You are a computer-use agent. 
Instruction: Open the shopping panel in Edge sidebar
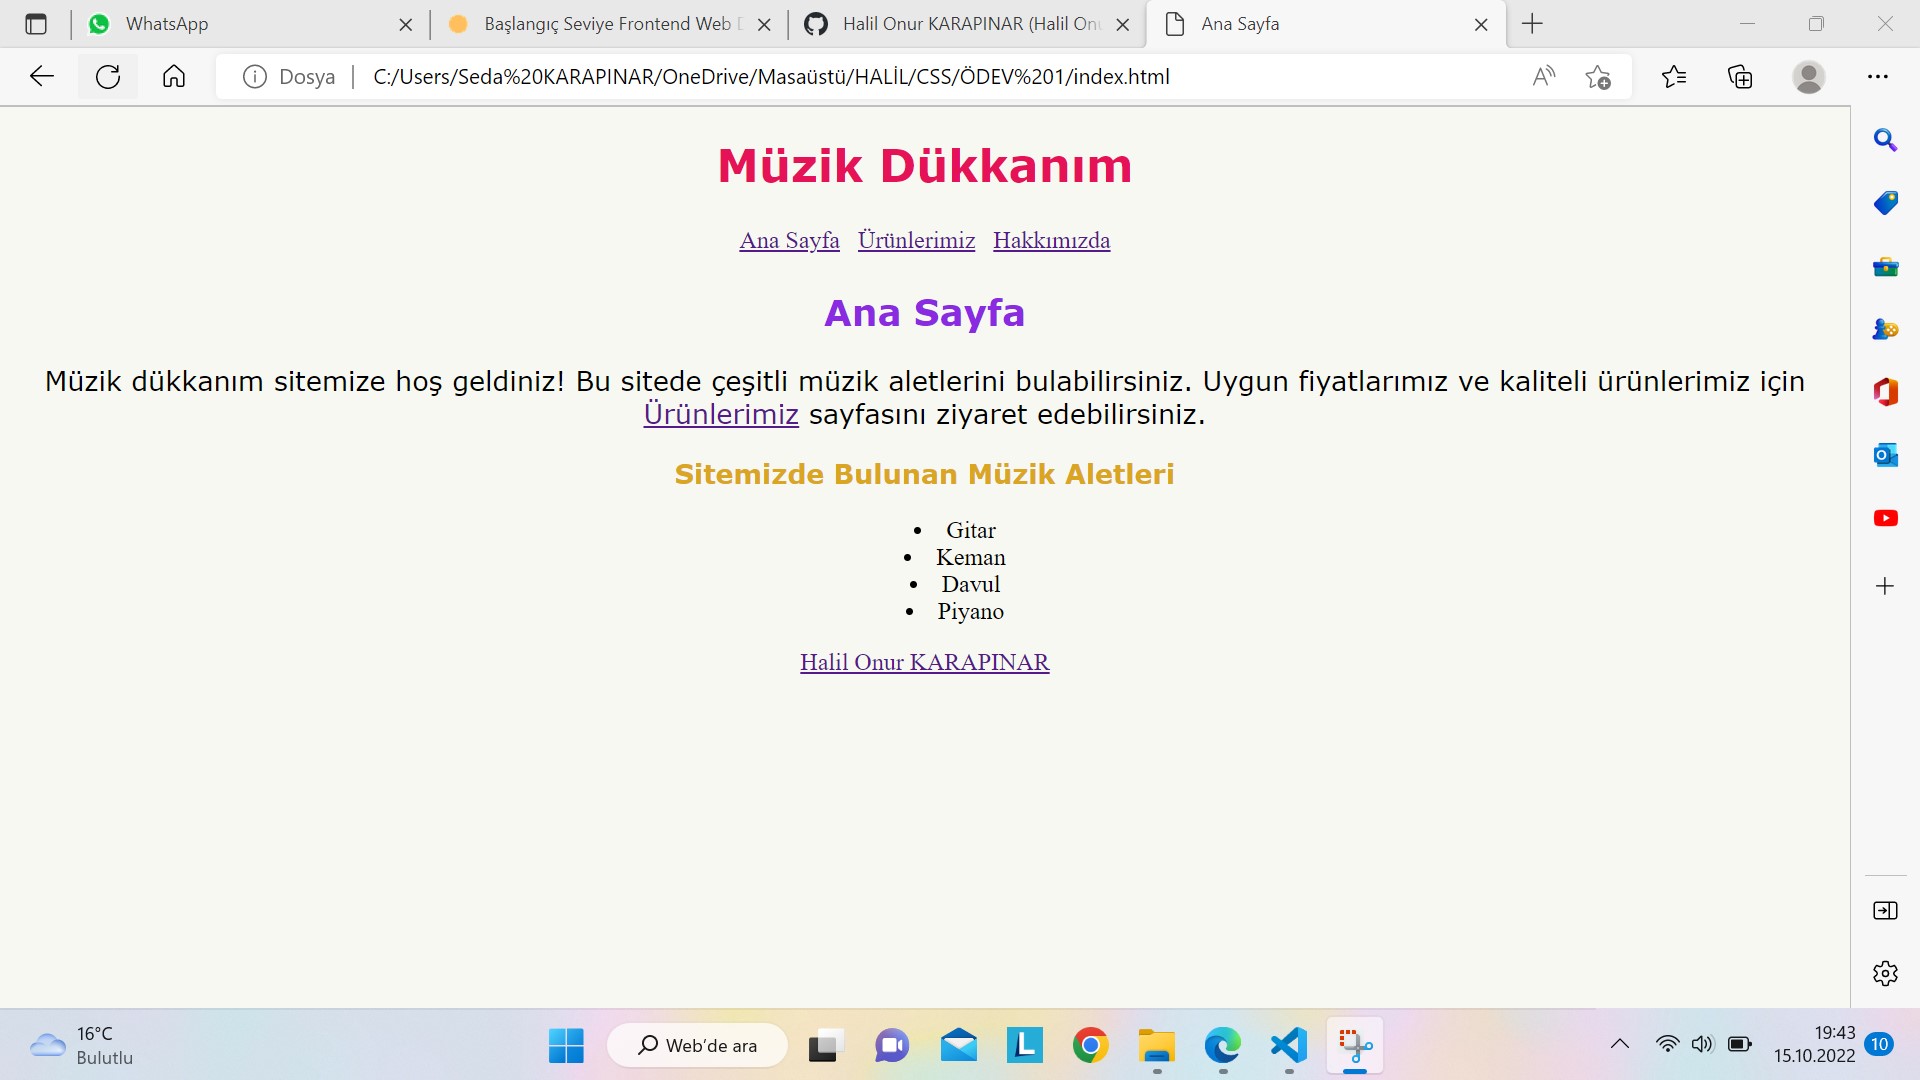[1886, 203]
